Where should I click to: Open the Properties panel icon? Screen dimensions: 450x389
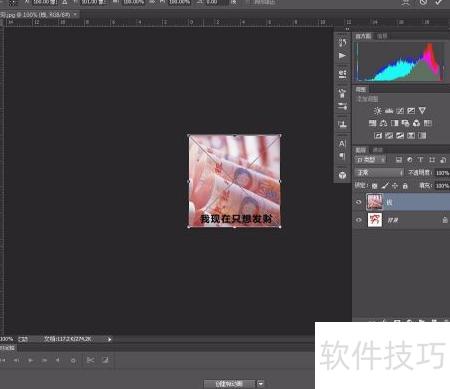coord(342,74)
